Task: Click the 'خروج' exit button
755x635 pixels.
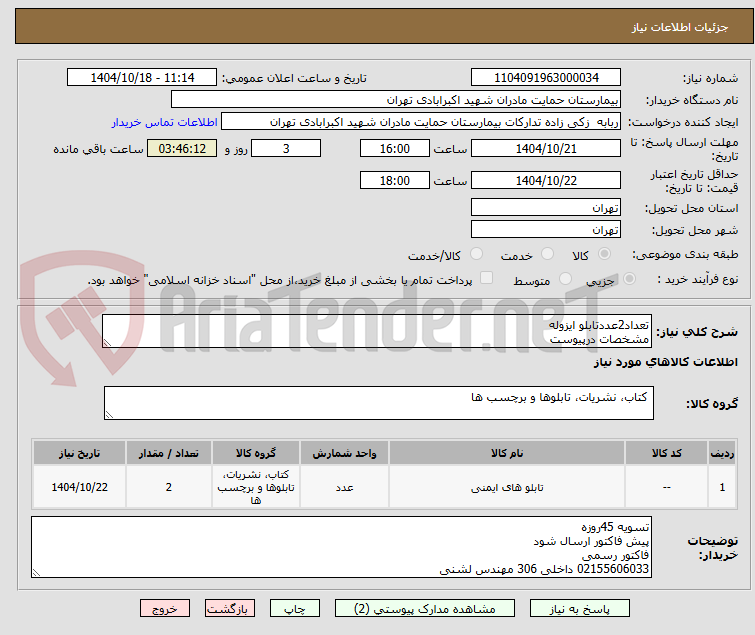Action: 165,609
